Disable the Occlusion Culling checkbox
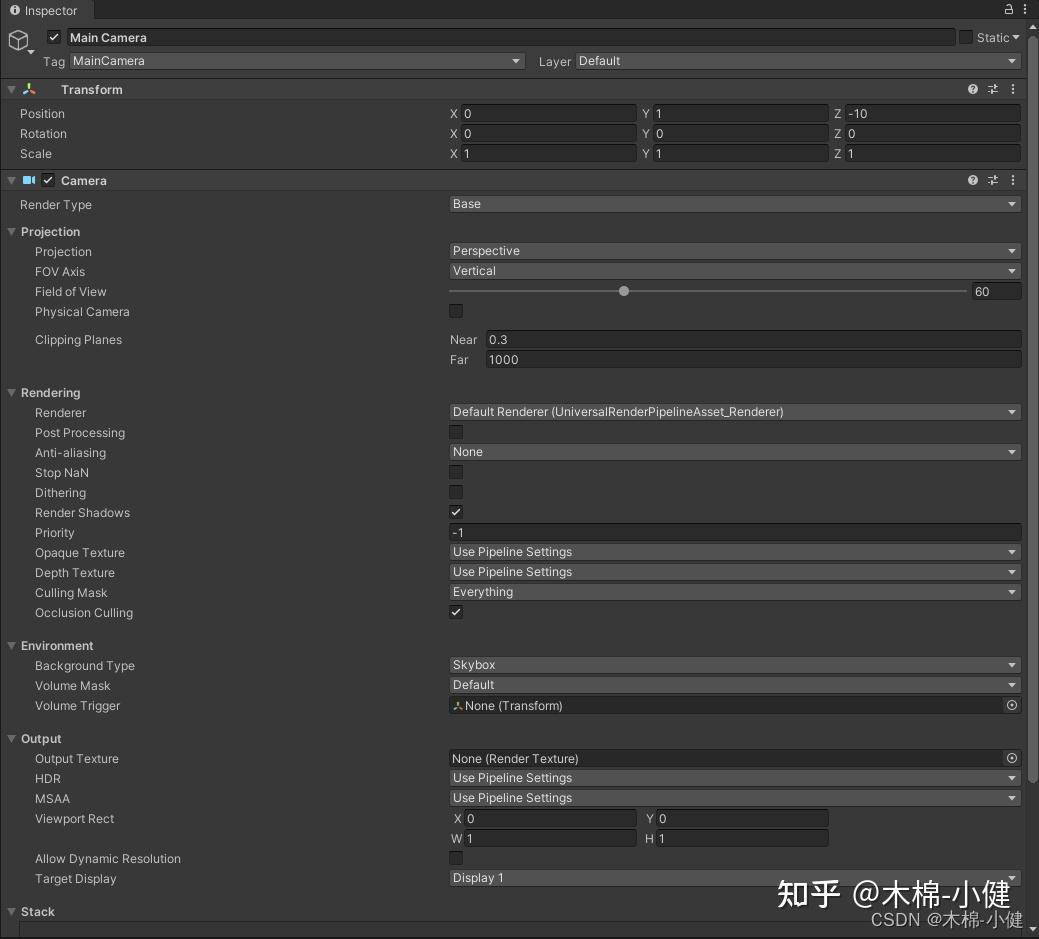 [x=456, y=612]
